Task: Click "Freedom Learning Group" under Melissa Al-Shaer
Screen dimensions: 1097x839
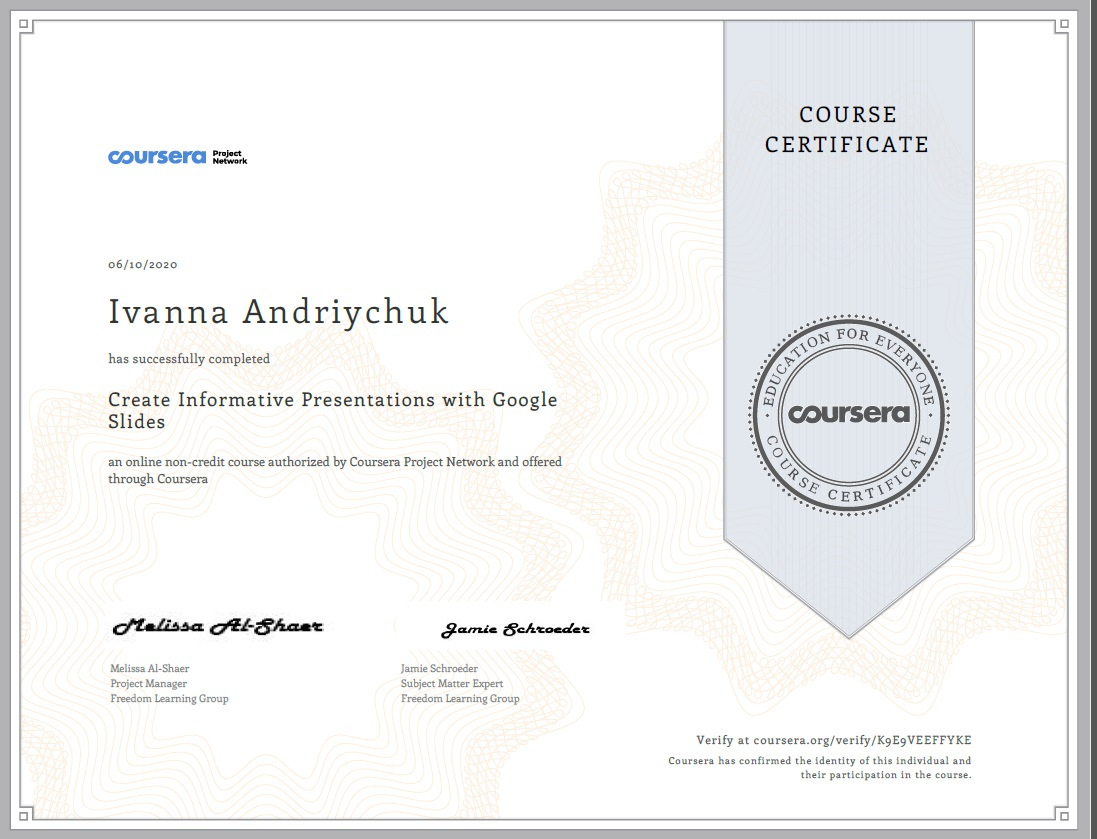Action: pyautogui.click(x=169, y=698)
